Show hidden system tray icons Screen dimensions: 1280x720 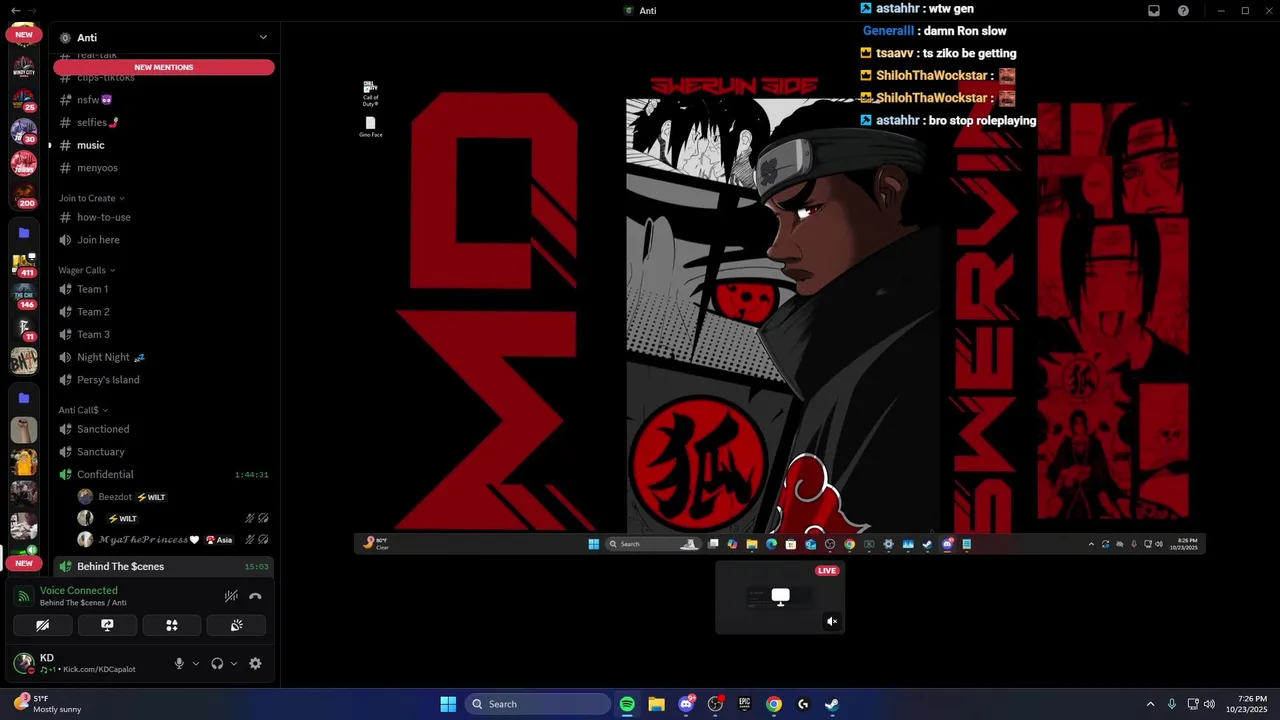point(1150,704)
